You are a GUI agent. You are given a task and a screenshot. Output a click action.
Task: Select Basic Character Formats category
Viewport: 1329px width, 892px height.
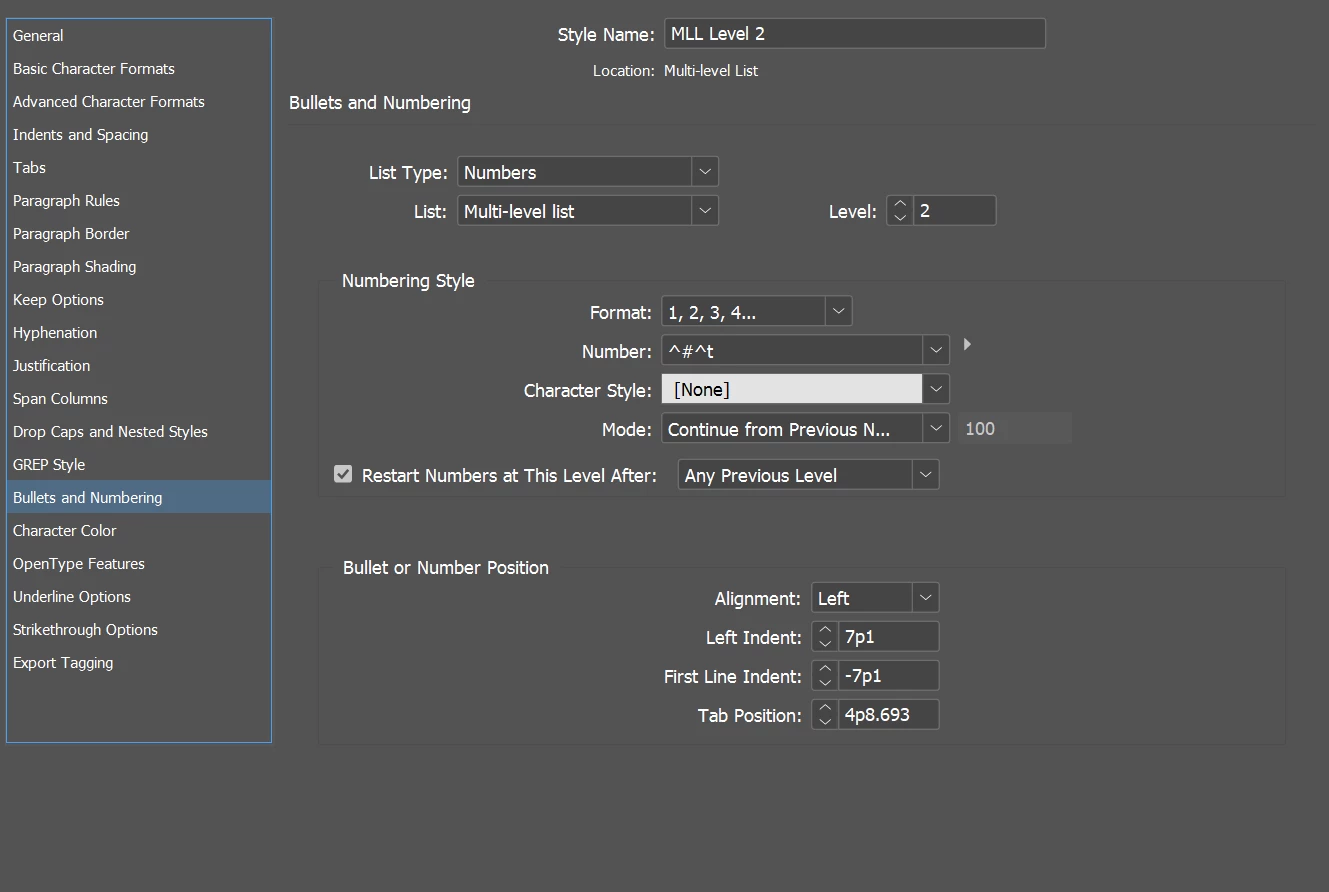(138, 68)
